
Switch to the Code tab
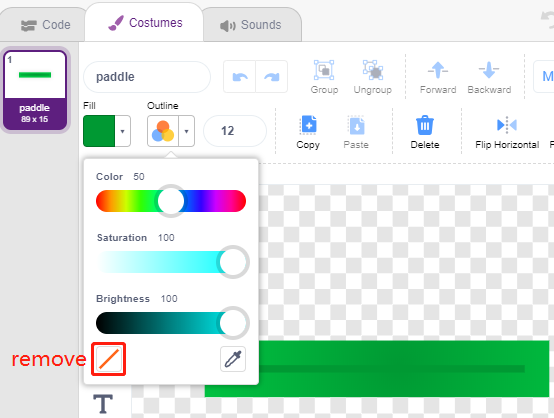(x=46, y=25)
